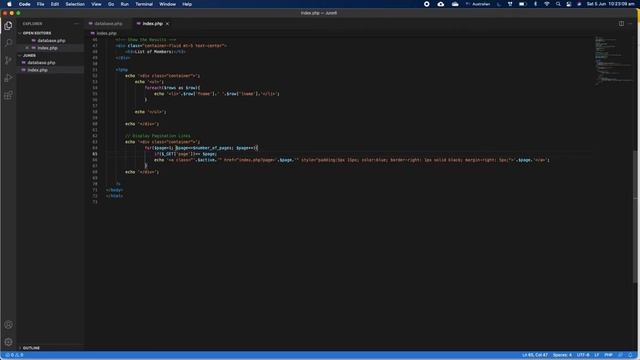This screenshot has width=640, height=360.
Task: Open the Extensions view
Action: [x=8, y=96]
